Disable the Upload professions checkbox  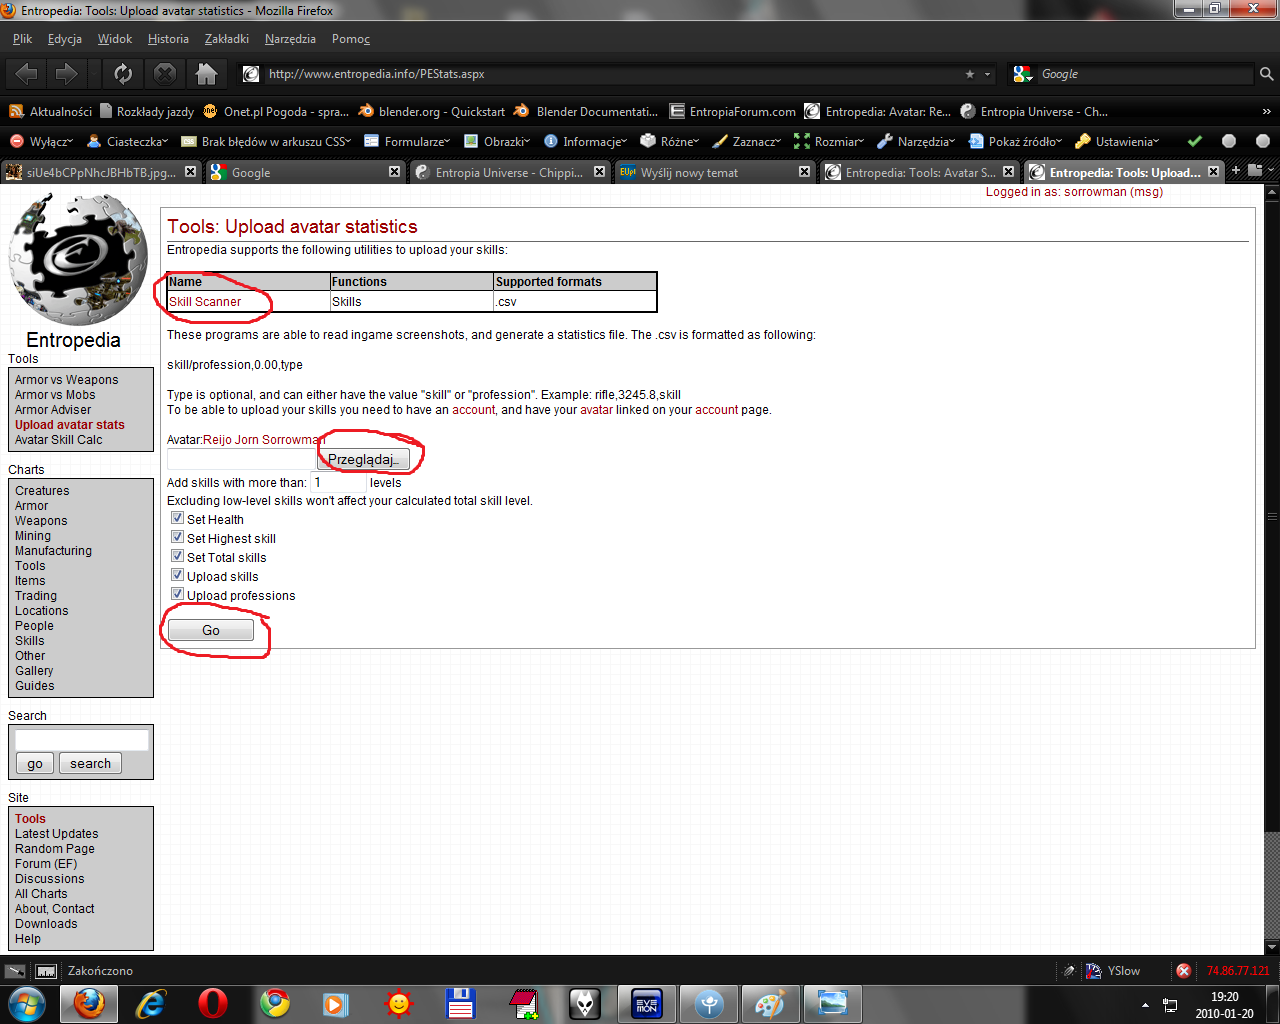click(177, 594)
